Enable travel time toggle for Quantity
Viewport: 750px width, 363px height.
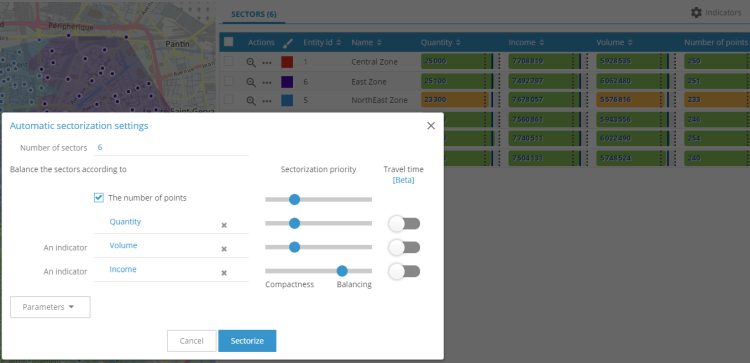[404, 223]
